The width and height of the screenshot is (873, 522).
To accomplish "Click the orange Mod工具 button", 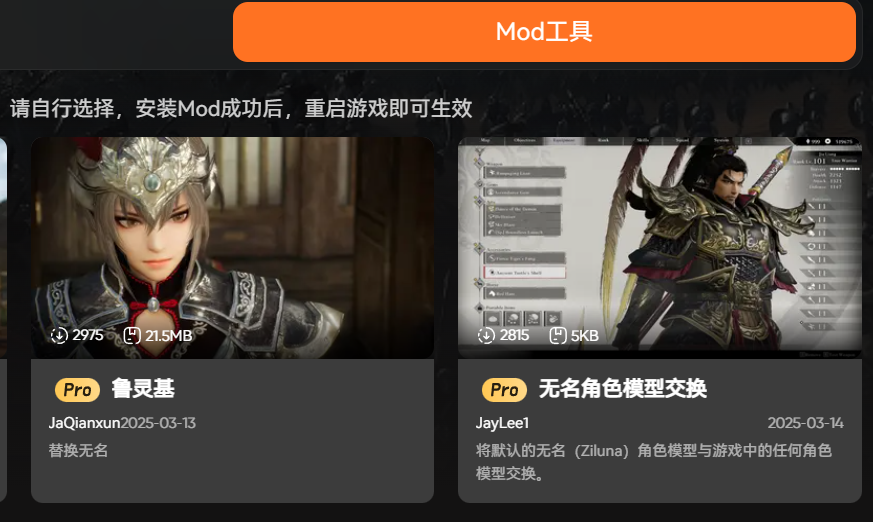I will [544, 32].
